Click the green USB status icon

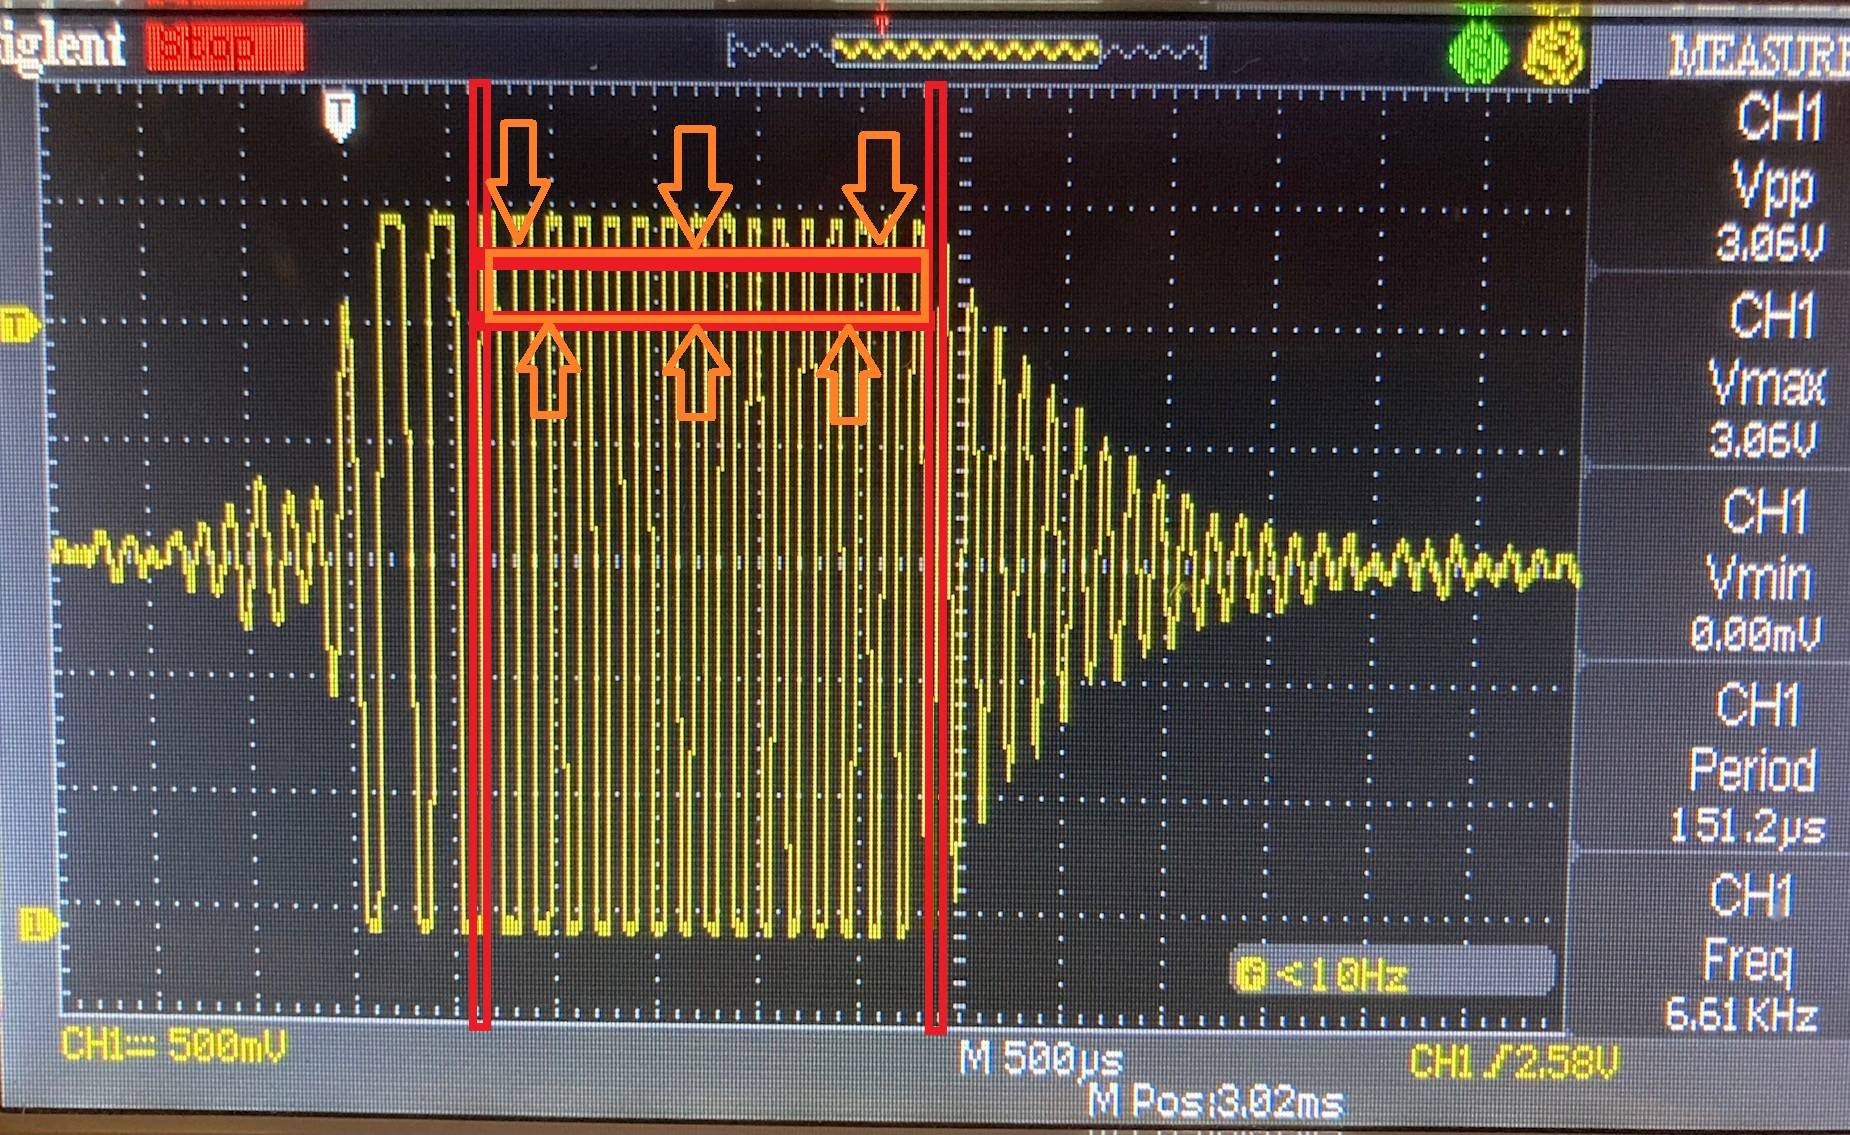tap(1480, 51)
